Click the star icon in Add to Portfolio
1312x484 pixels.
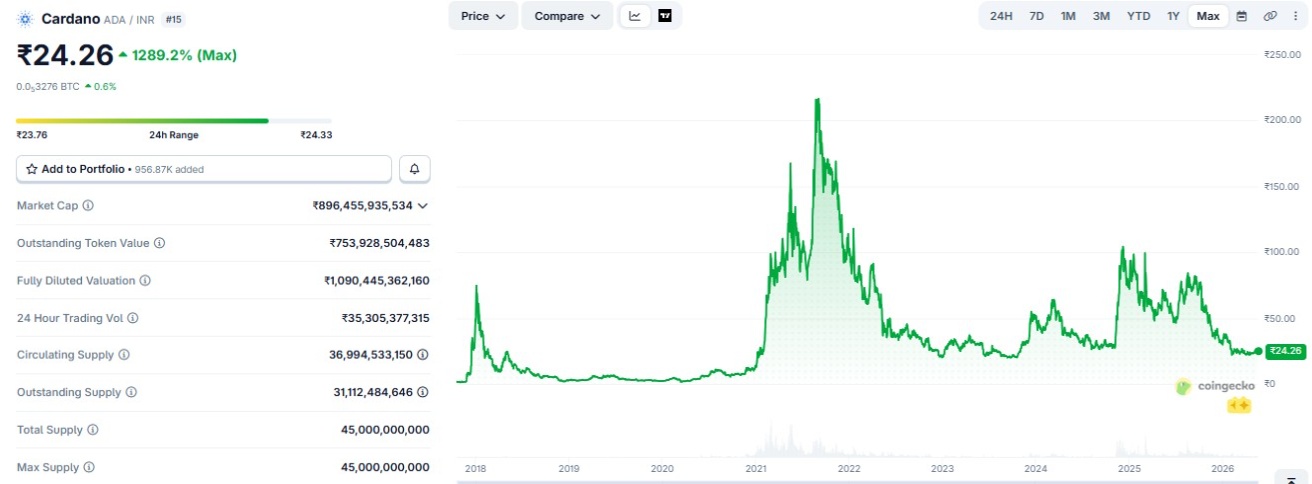coord(32,169)
